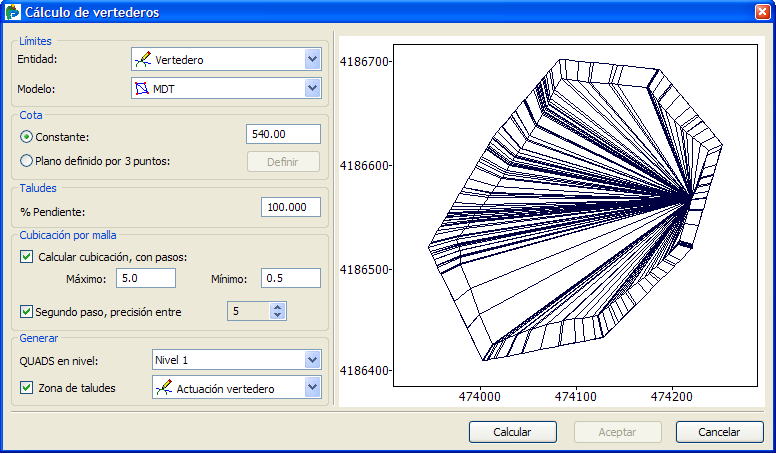The width and height of the screenshot is (776, 454).
Task: Click the Actuación vertedero layer icon
Action: (x=164, y=387)
